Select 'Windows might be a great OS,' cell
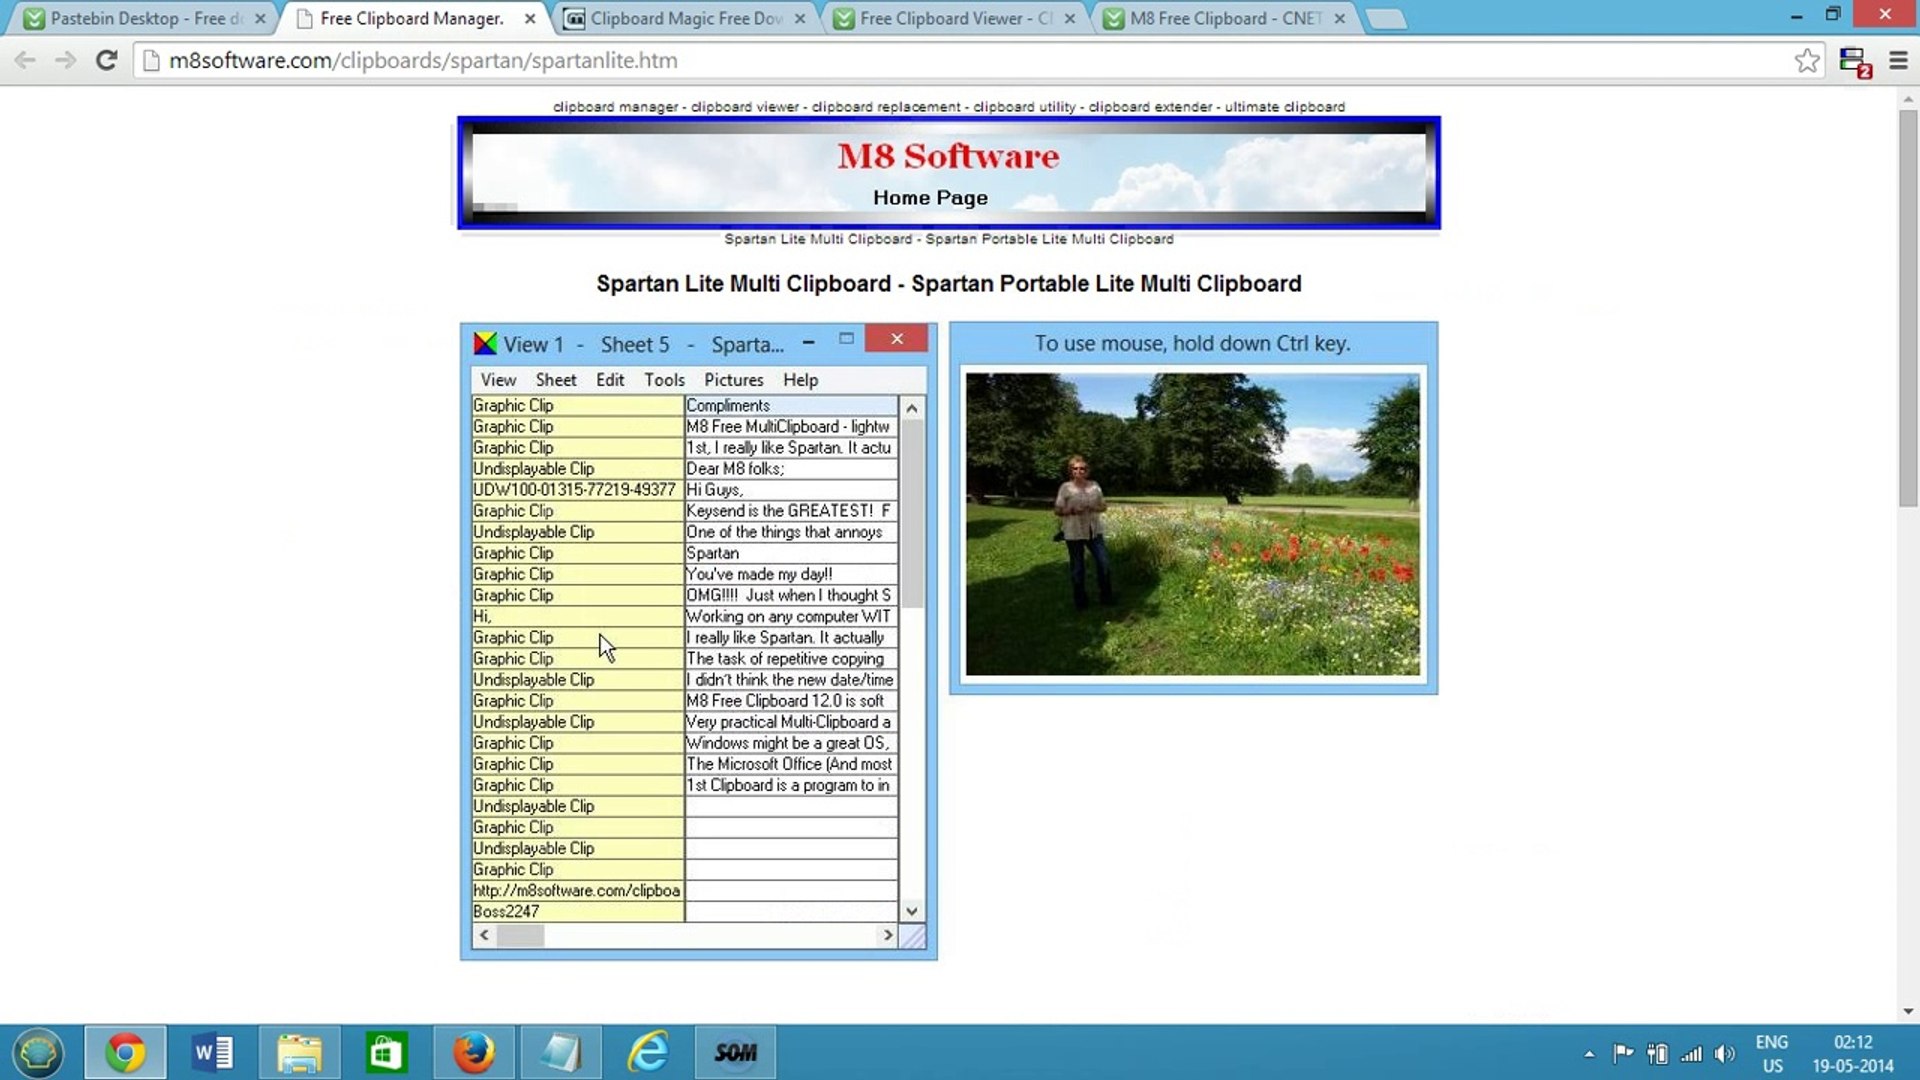 [x=791, y=743]
